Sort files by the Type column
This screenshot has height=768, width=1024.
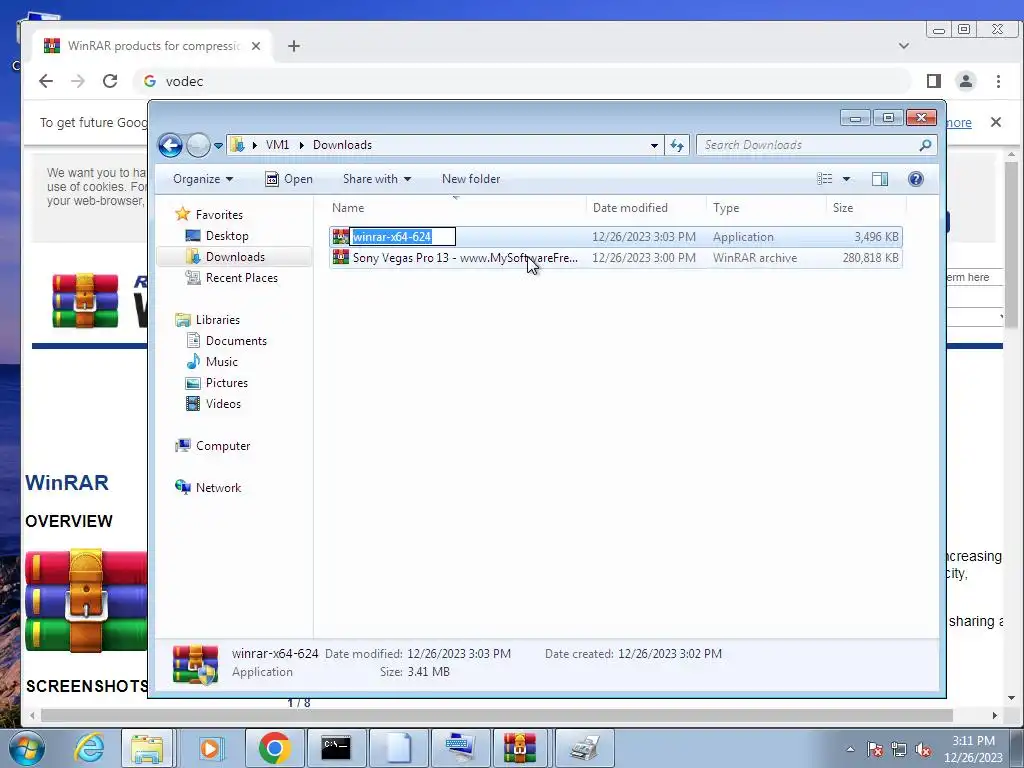point(766,208)
